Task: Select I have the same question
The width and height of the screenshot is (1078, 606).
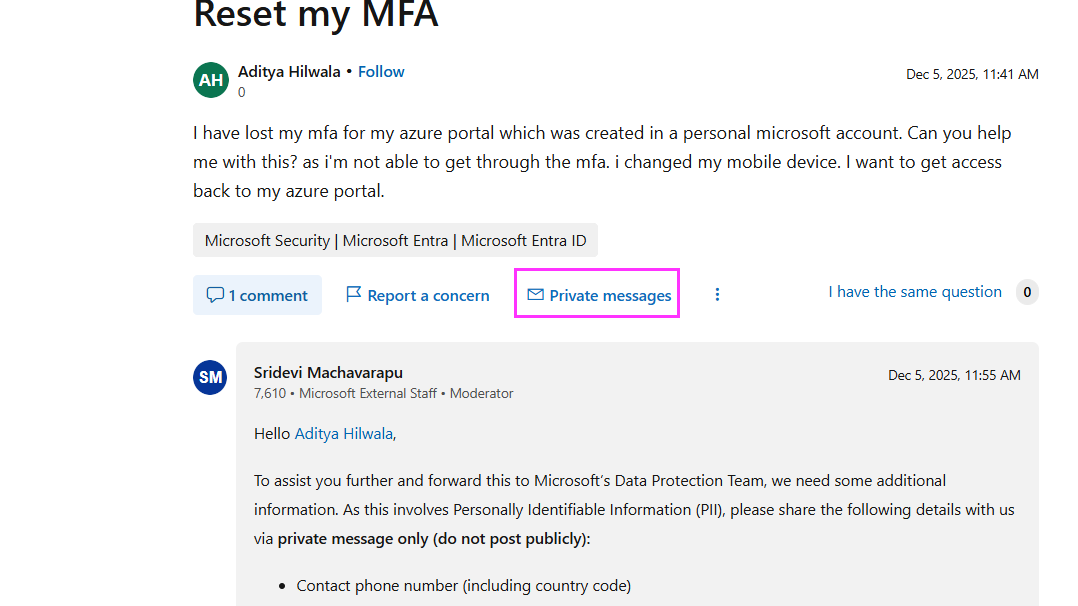Action: pyautogui.click(x=914, y=291)
